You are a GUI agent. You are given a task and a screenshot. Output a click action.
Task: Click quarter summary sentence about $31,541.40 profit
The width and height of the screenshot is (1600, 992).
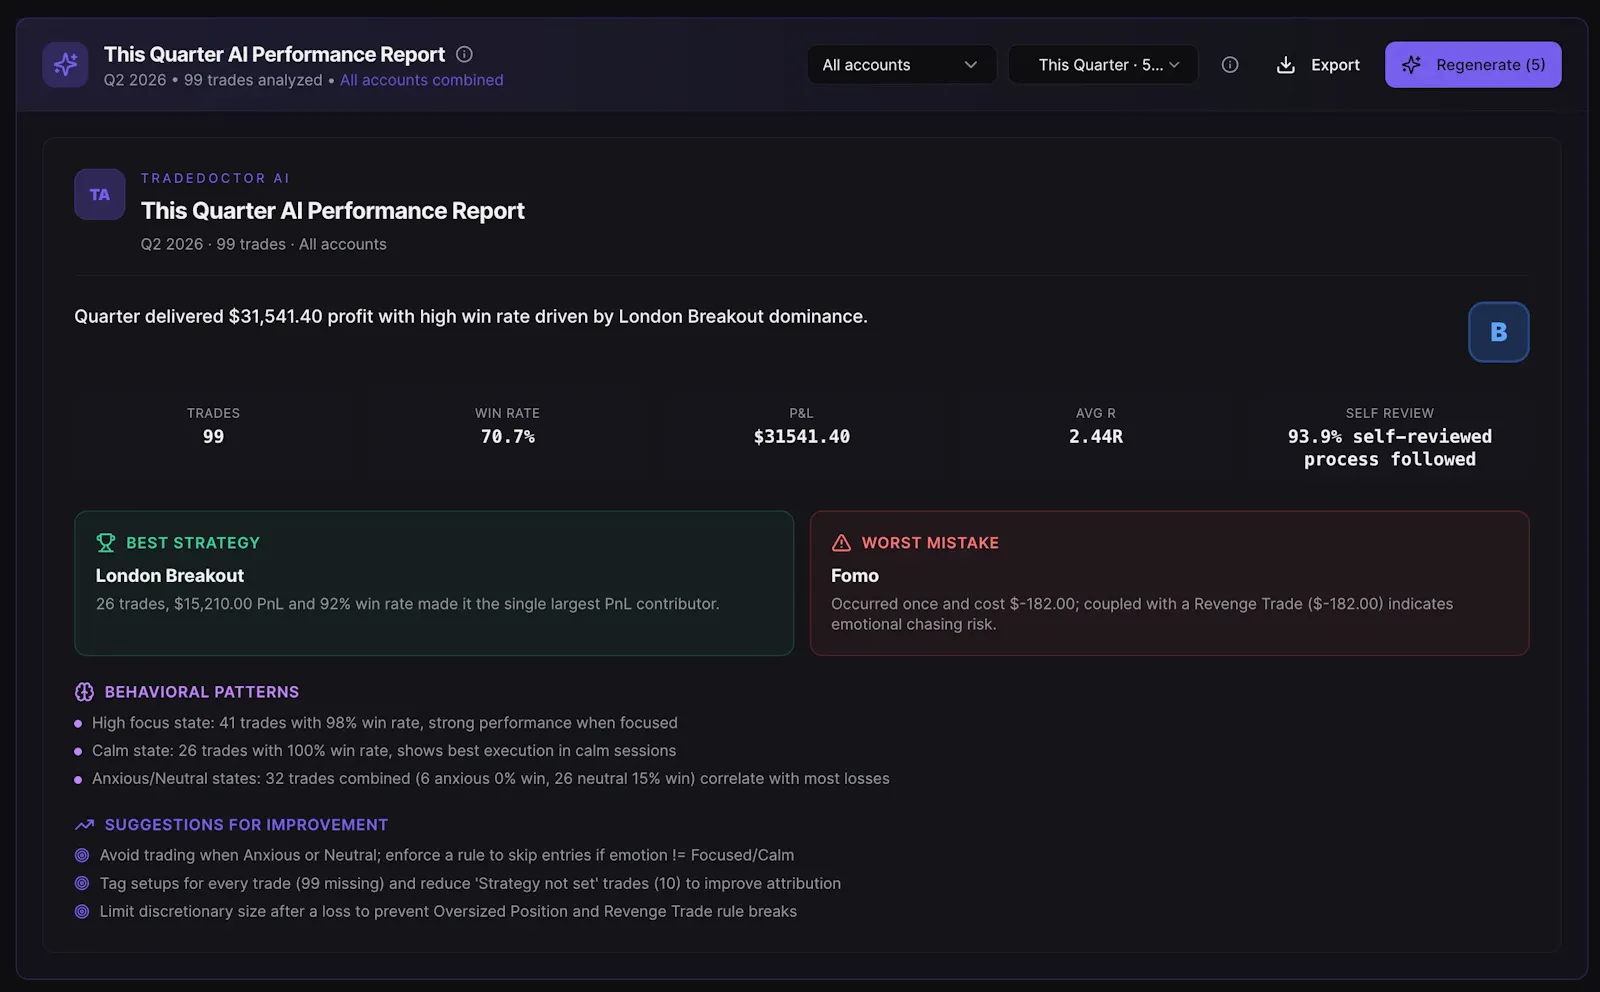pos(471,316)
